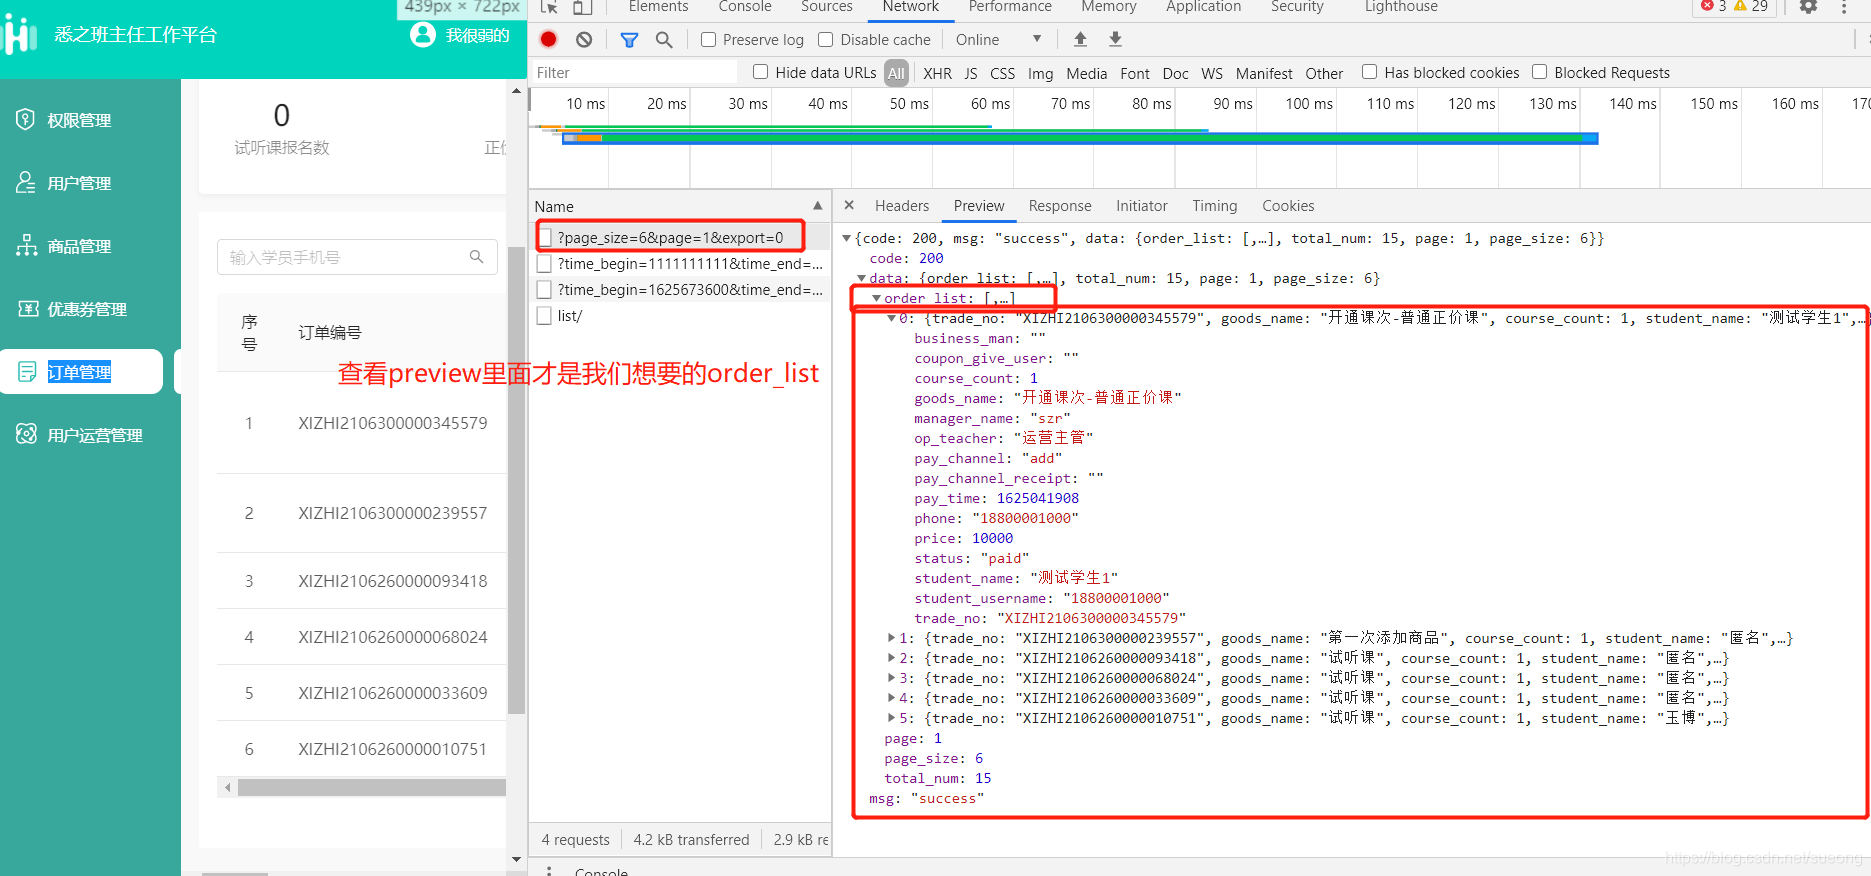Tick checkbox of ?page_size=6&page=1 request
1871x876 pixels.
tap(545, 237)
